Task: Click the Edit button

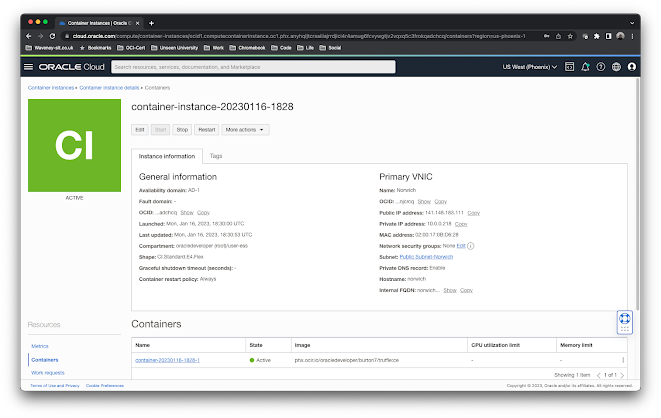Action: (140, 130)
